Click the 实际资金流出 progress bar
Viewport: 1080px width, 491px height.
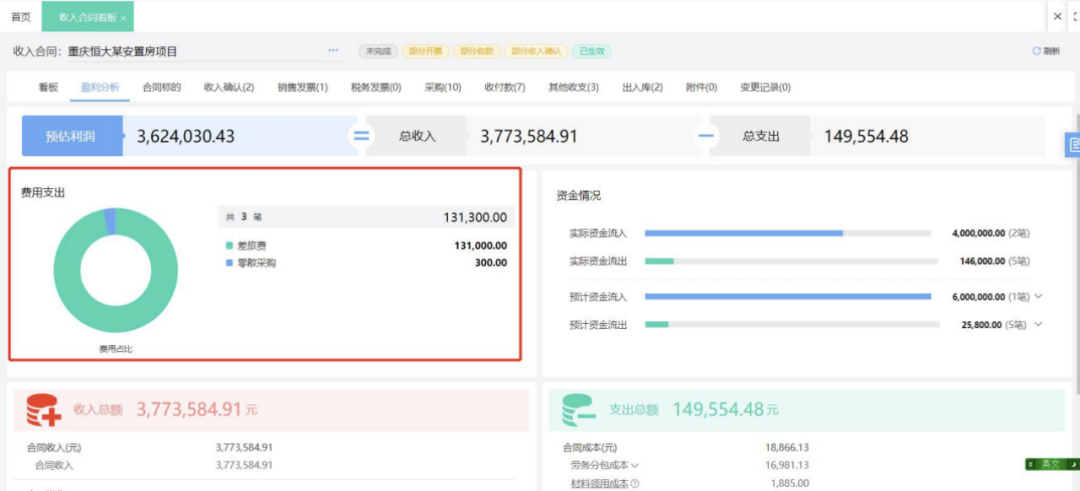(791, 261)
